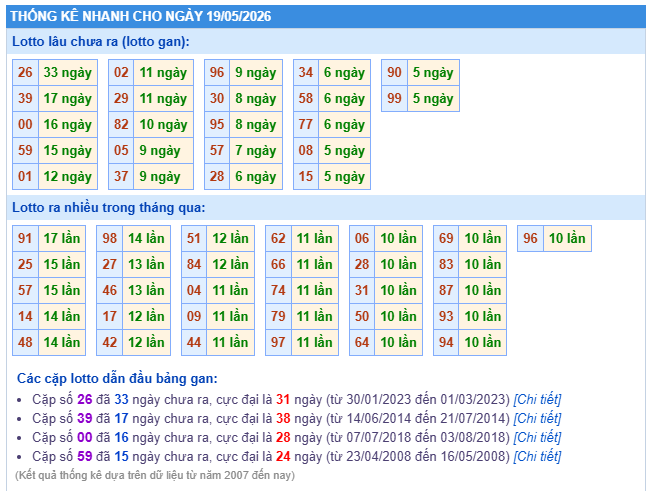
Task: Click frequent number 66
Action: tap(278, 265)
